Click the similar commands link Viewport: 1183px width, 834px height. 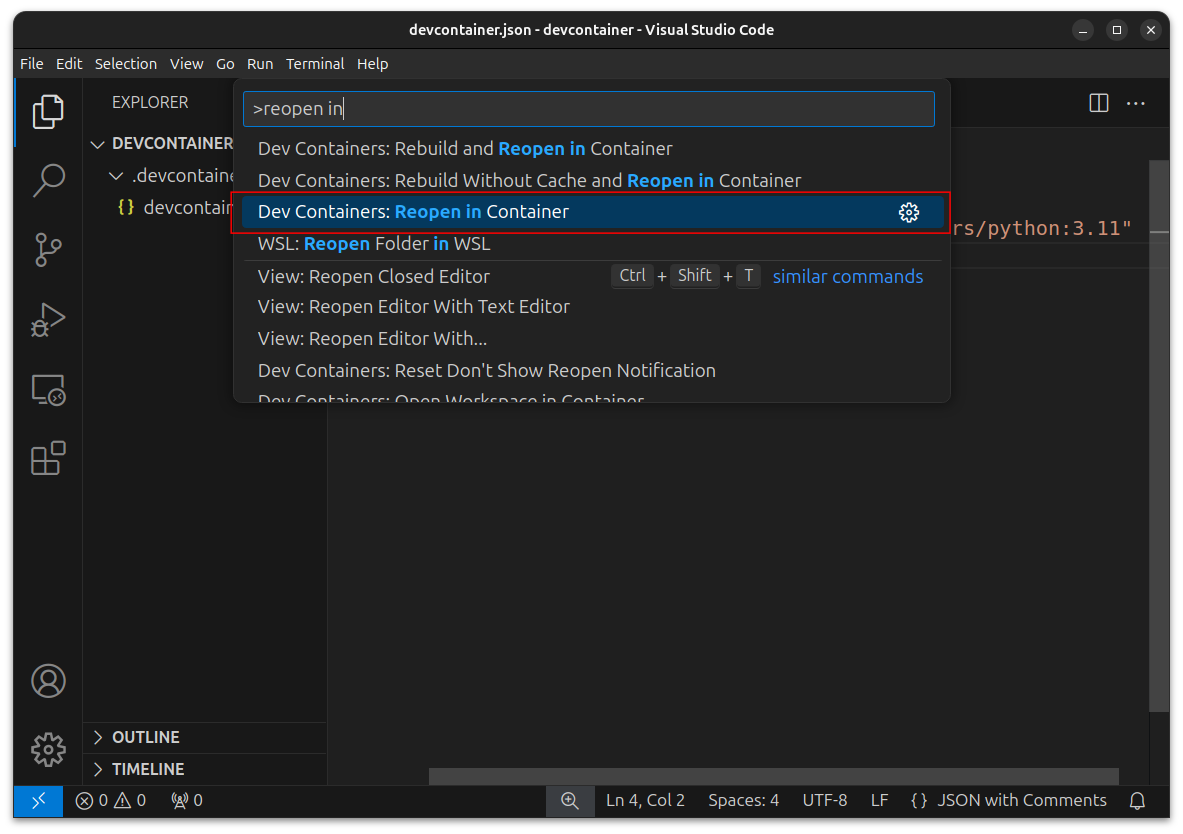click(847, 276)
